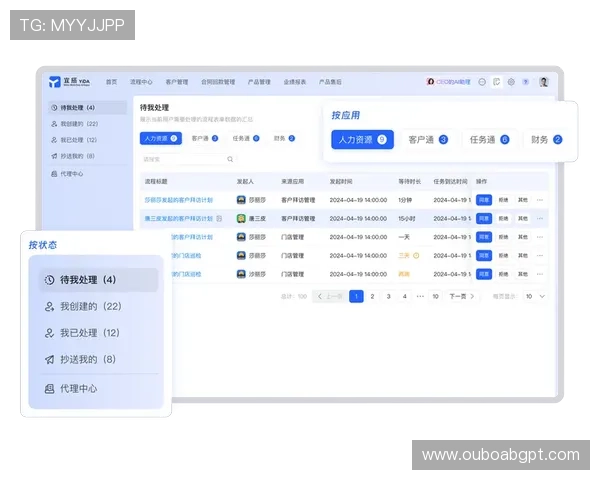Click the green 唐三皮 avatar in the table
Screen dimensions: 600x480
241,219
